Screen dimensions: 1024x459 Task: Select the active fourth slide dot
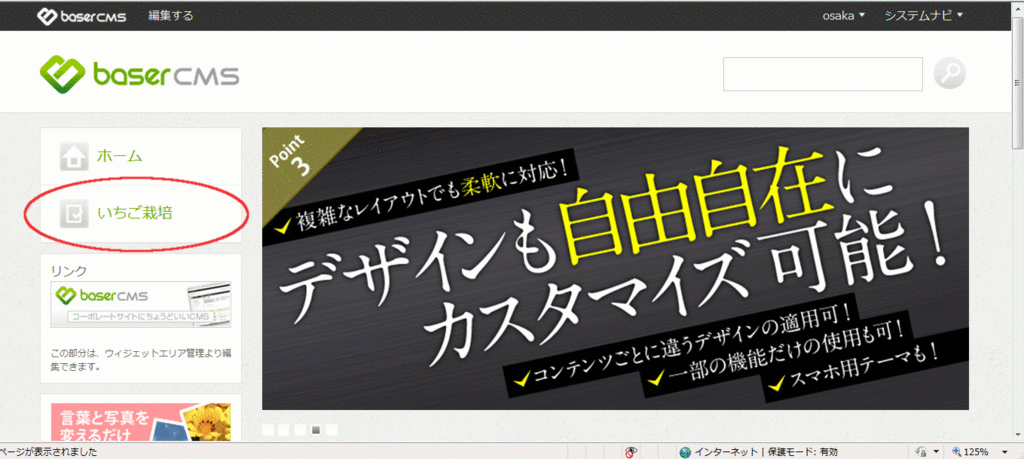tap(316, 430)
